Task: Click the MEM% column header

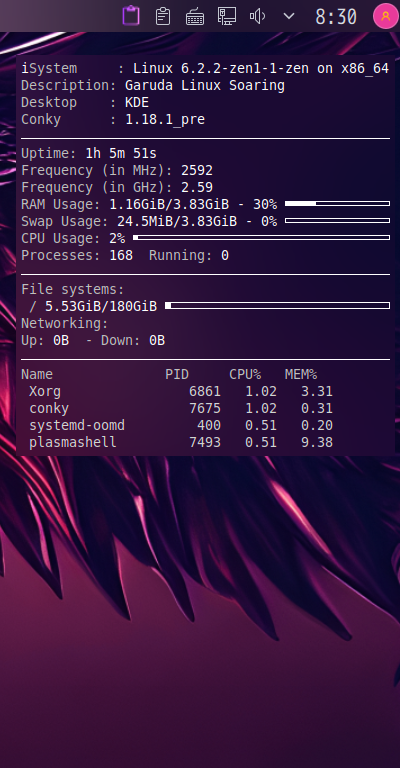Action: coord(301,375)
